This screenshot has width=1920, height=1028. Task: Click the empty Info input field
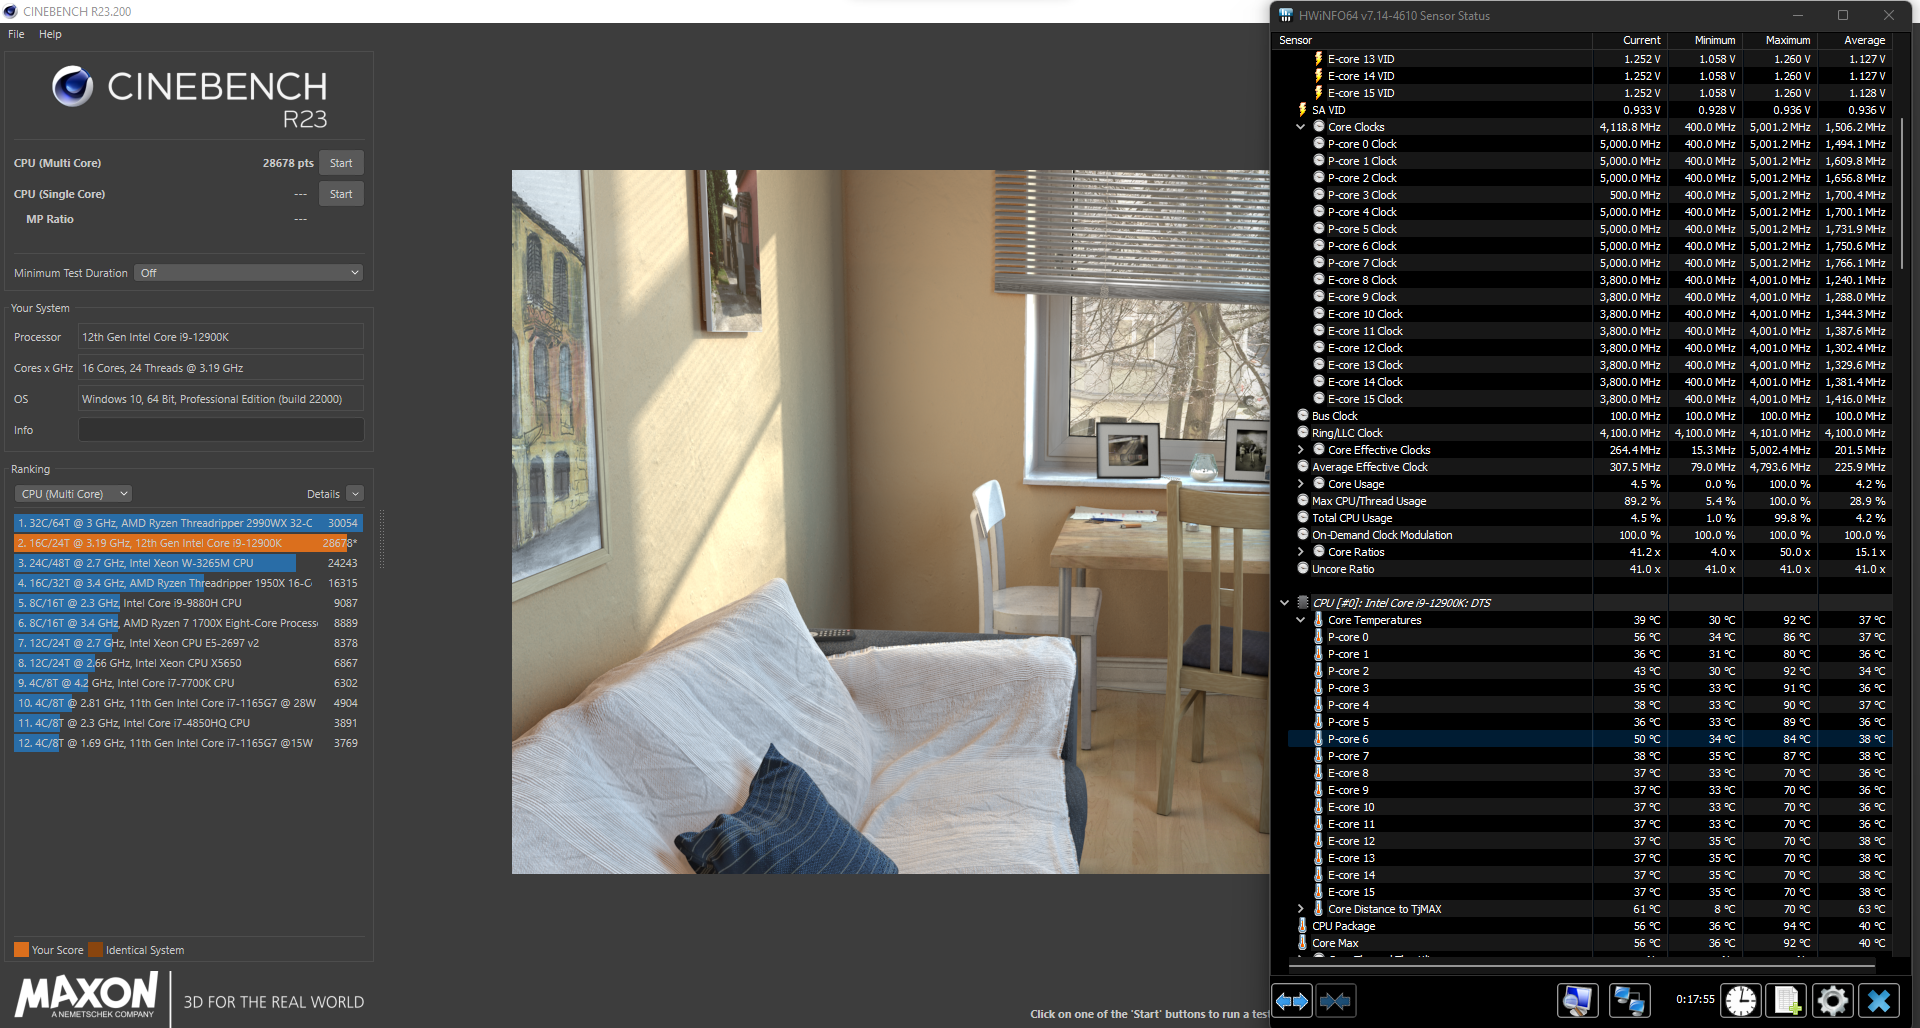click(x=220, y=429)
